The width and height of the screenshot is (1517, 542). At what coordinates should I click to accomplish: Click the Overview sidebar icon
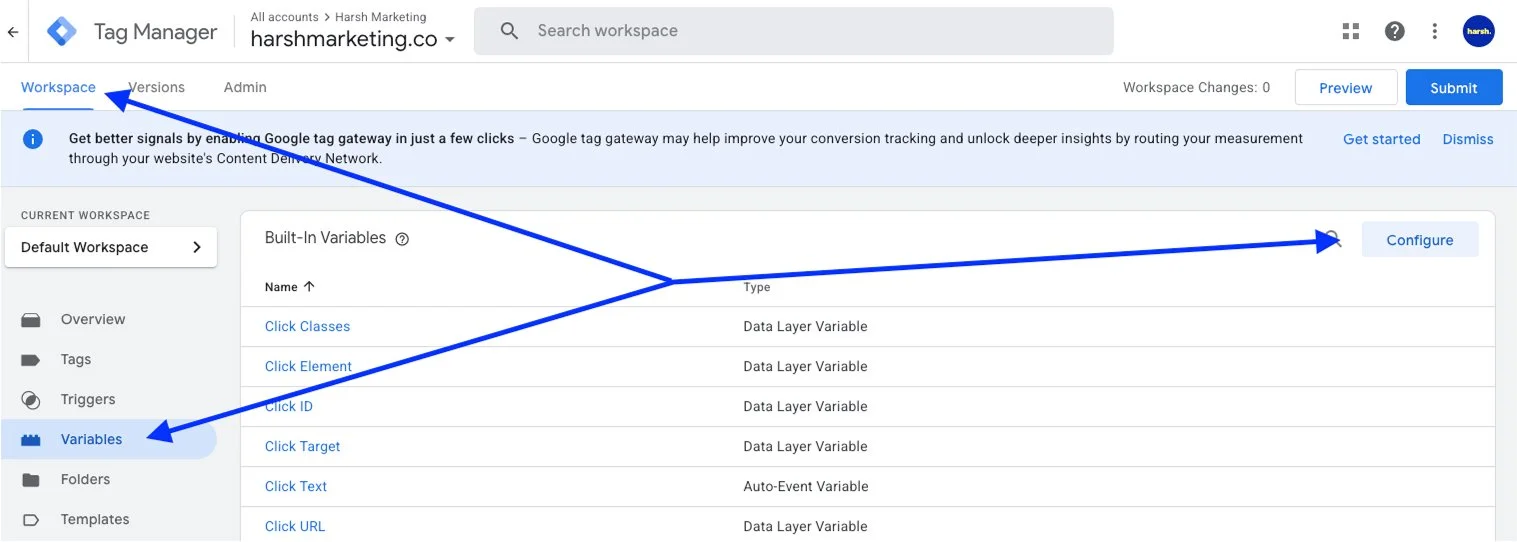coord(31,320)
